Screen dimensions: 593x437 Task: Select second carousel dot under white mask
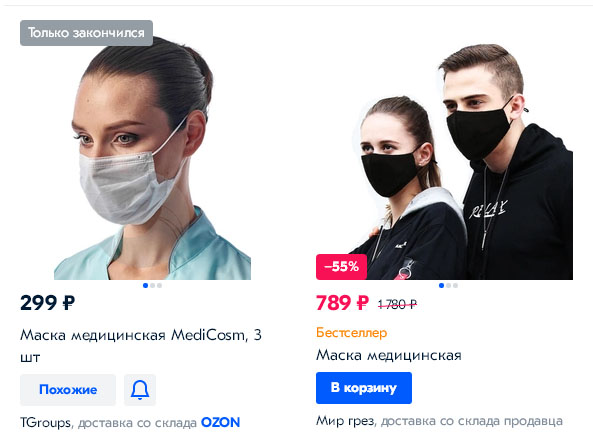[x=152, y=285]
